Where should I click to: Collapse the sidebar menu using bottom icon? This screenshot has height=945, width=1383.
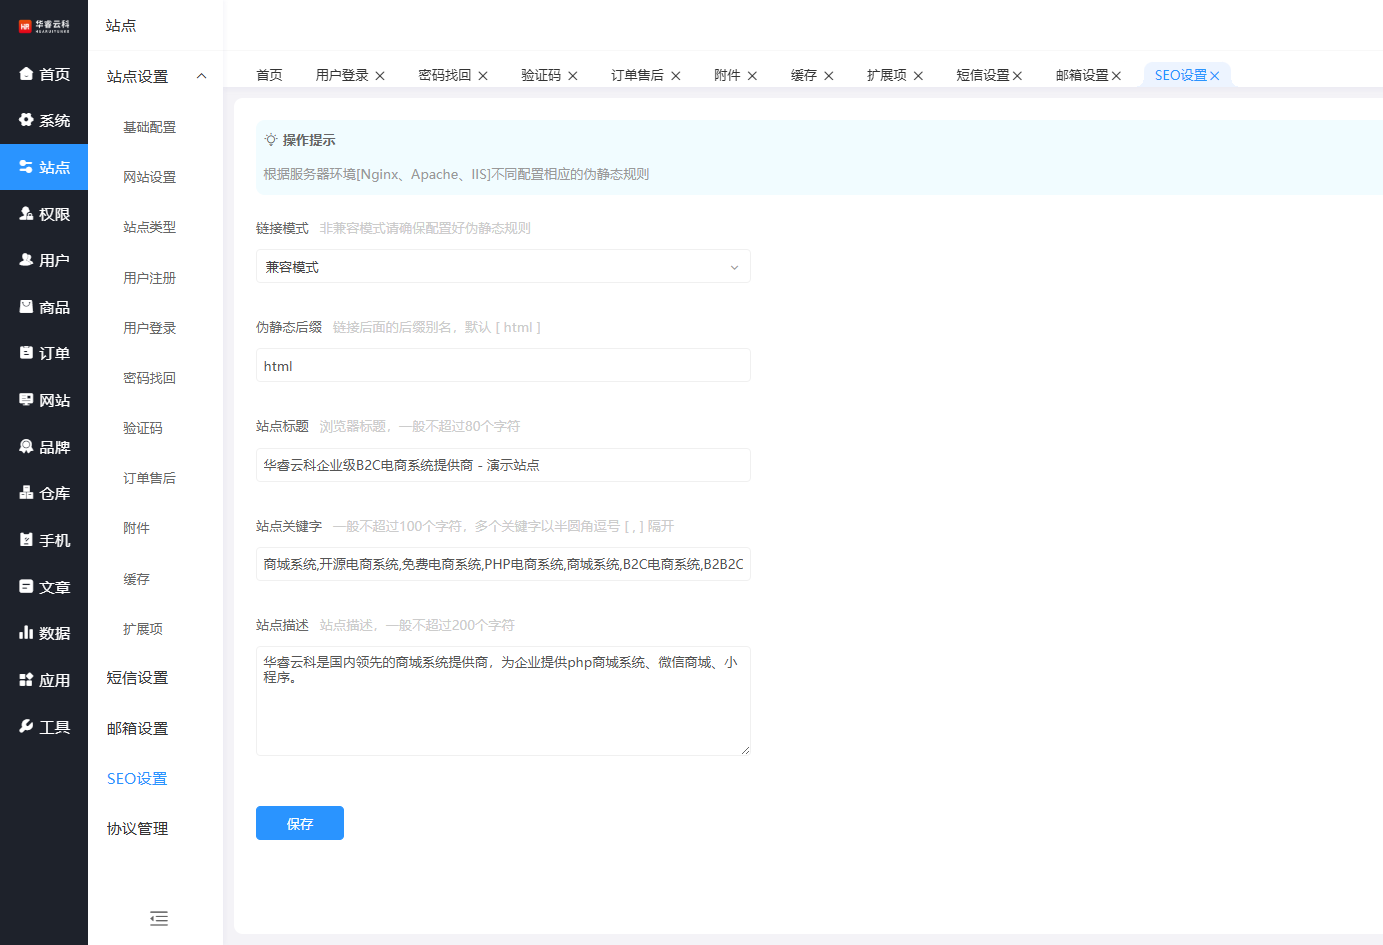click(158, 918)
